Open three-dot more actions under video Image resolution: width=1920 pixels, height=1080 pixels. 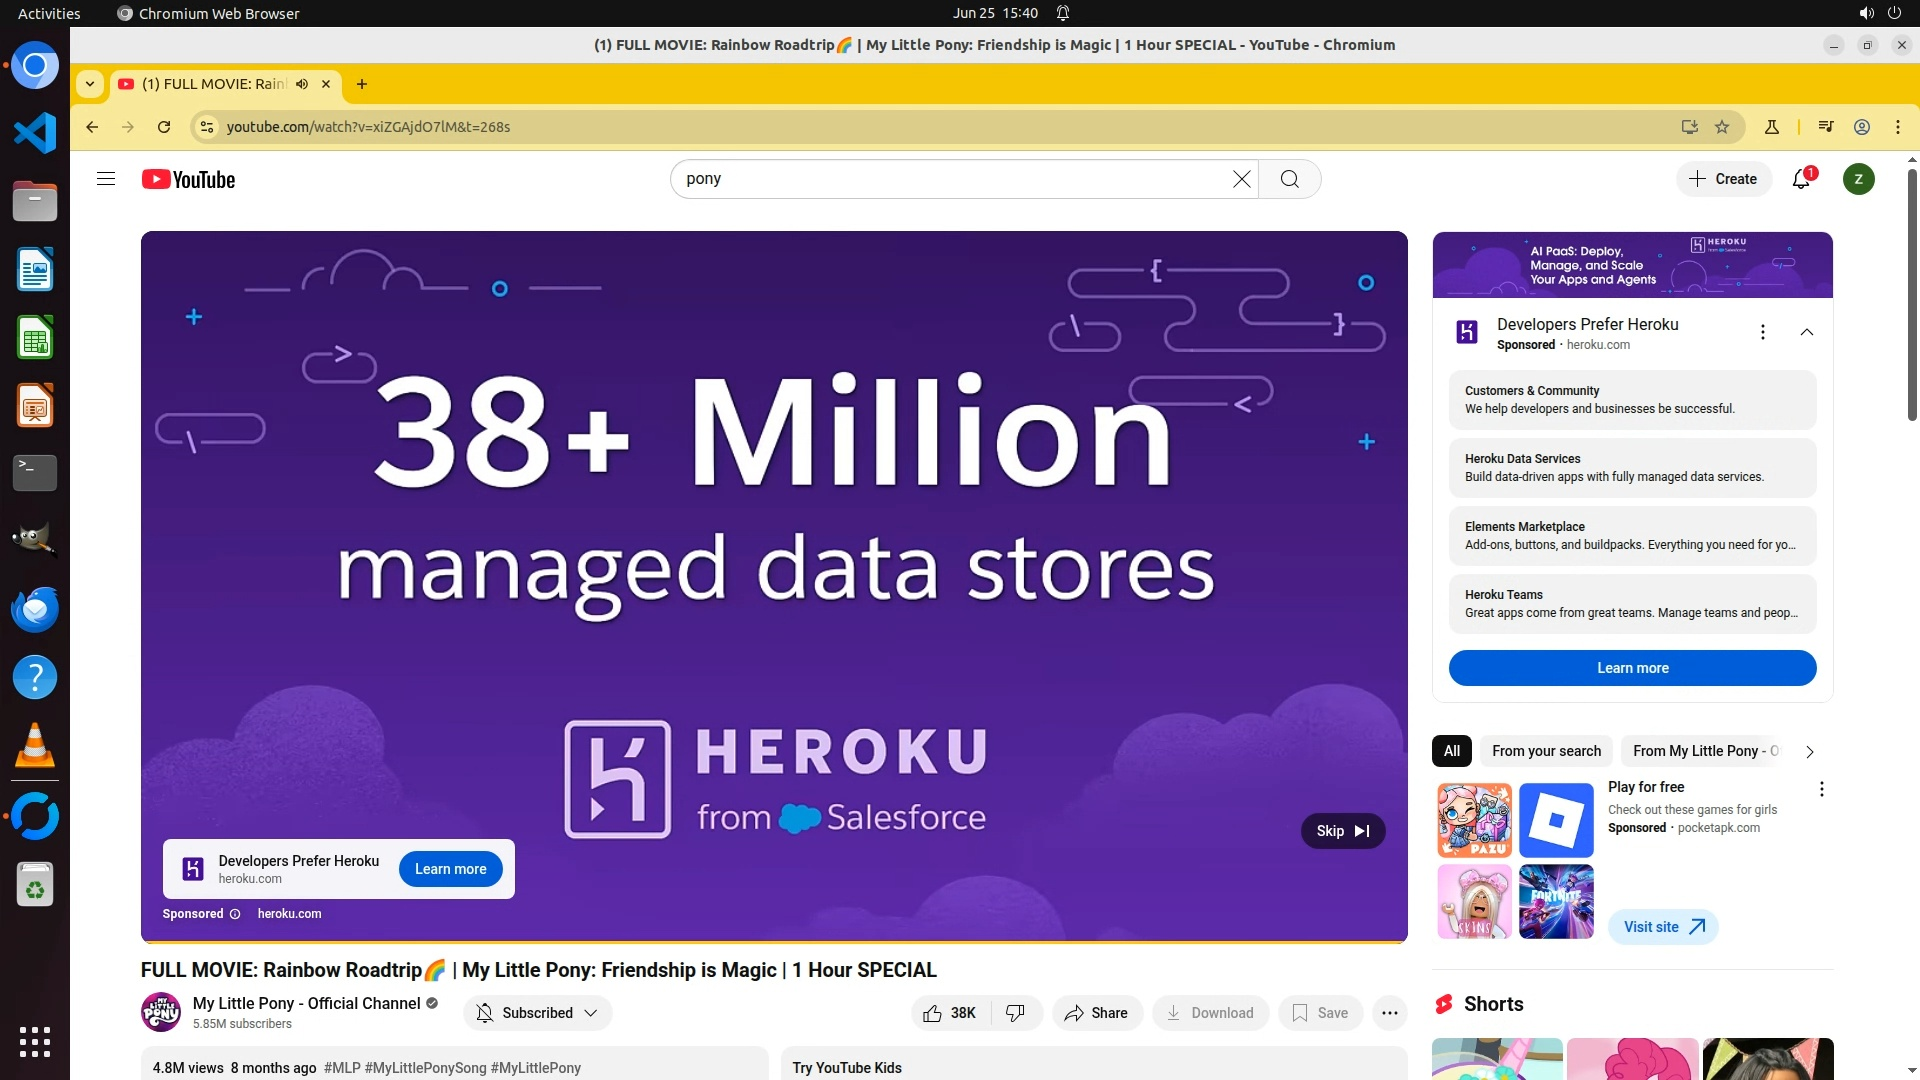[1389, 1013]
